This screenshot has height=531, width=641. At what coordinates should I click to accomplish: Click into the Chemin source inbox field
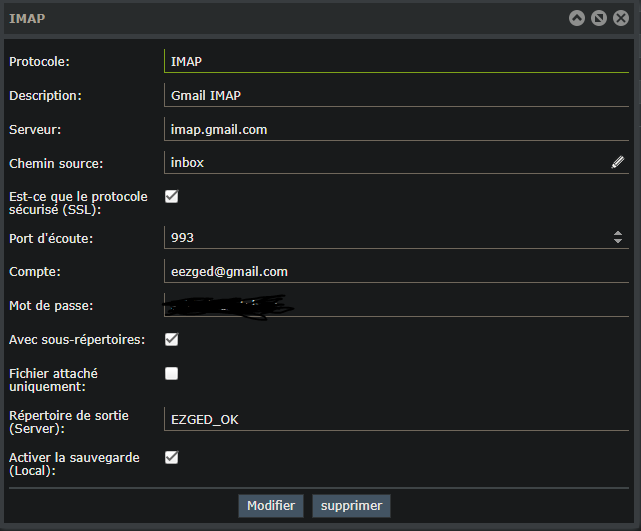point(385,162)
